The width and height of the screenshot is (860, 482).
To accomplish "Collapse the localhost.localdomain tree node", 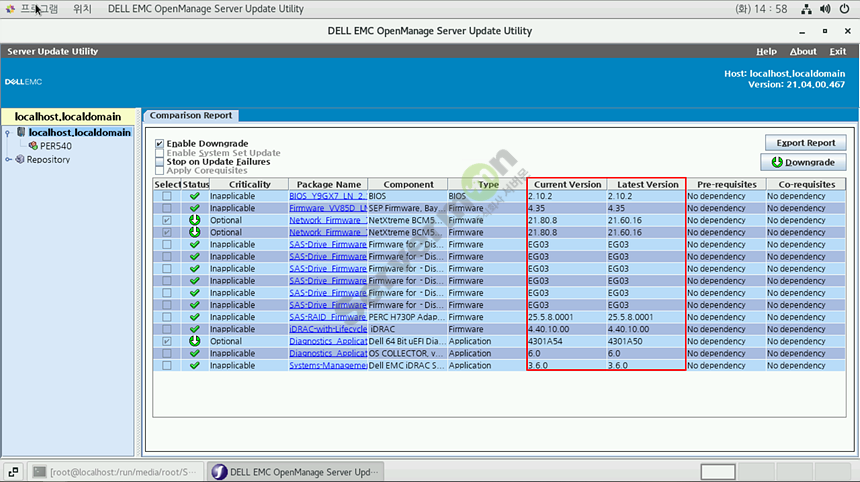I will [8, 133].
